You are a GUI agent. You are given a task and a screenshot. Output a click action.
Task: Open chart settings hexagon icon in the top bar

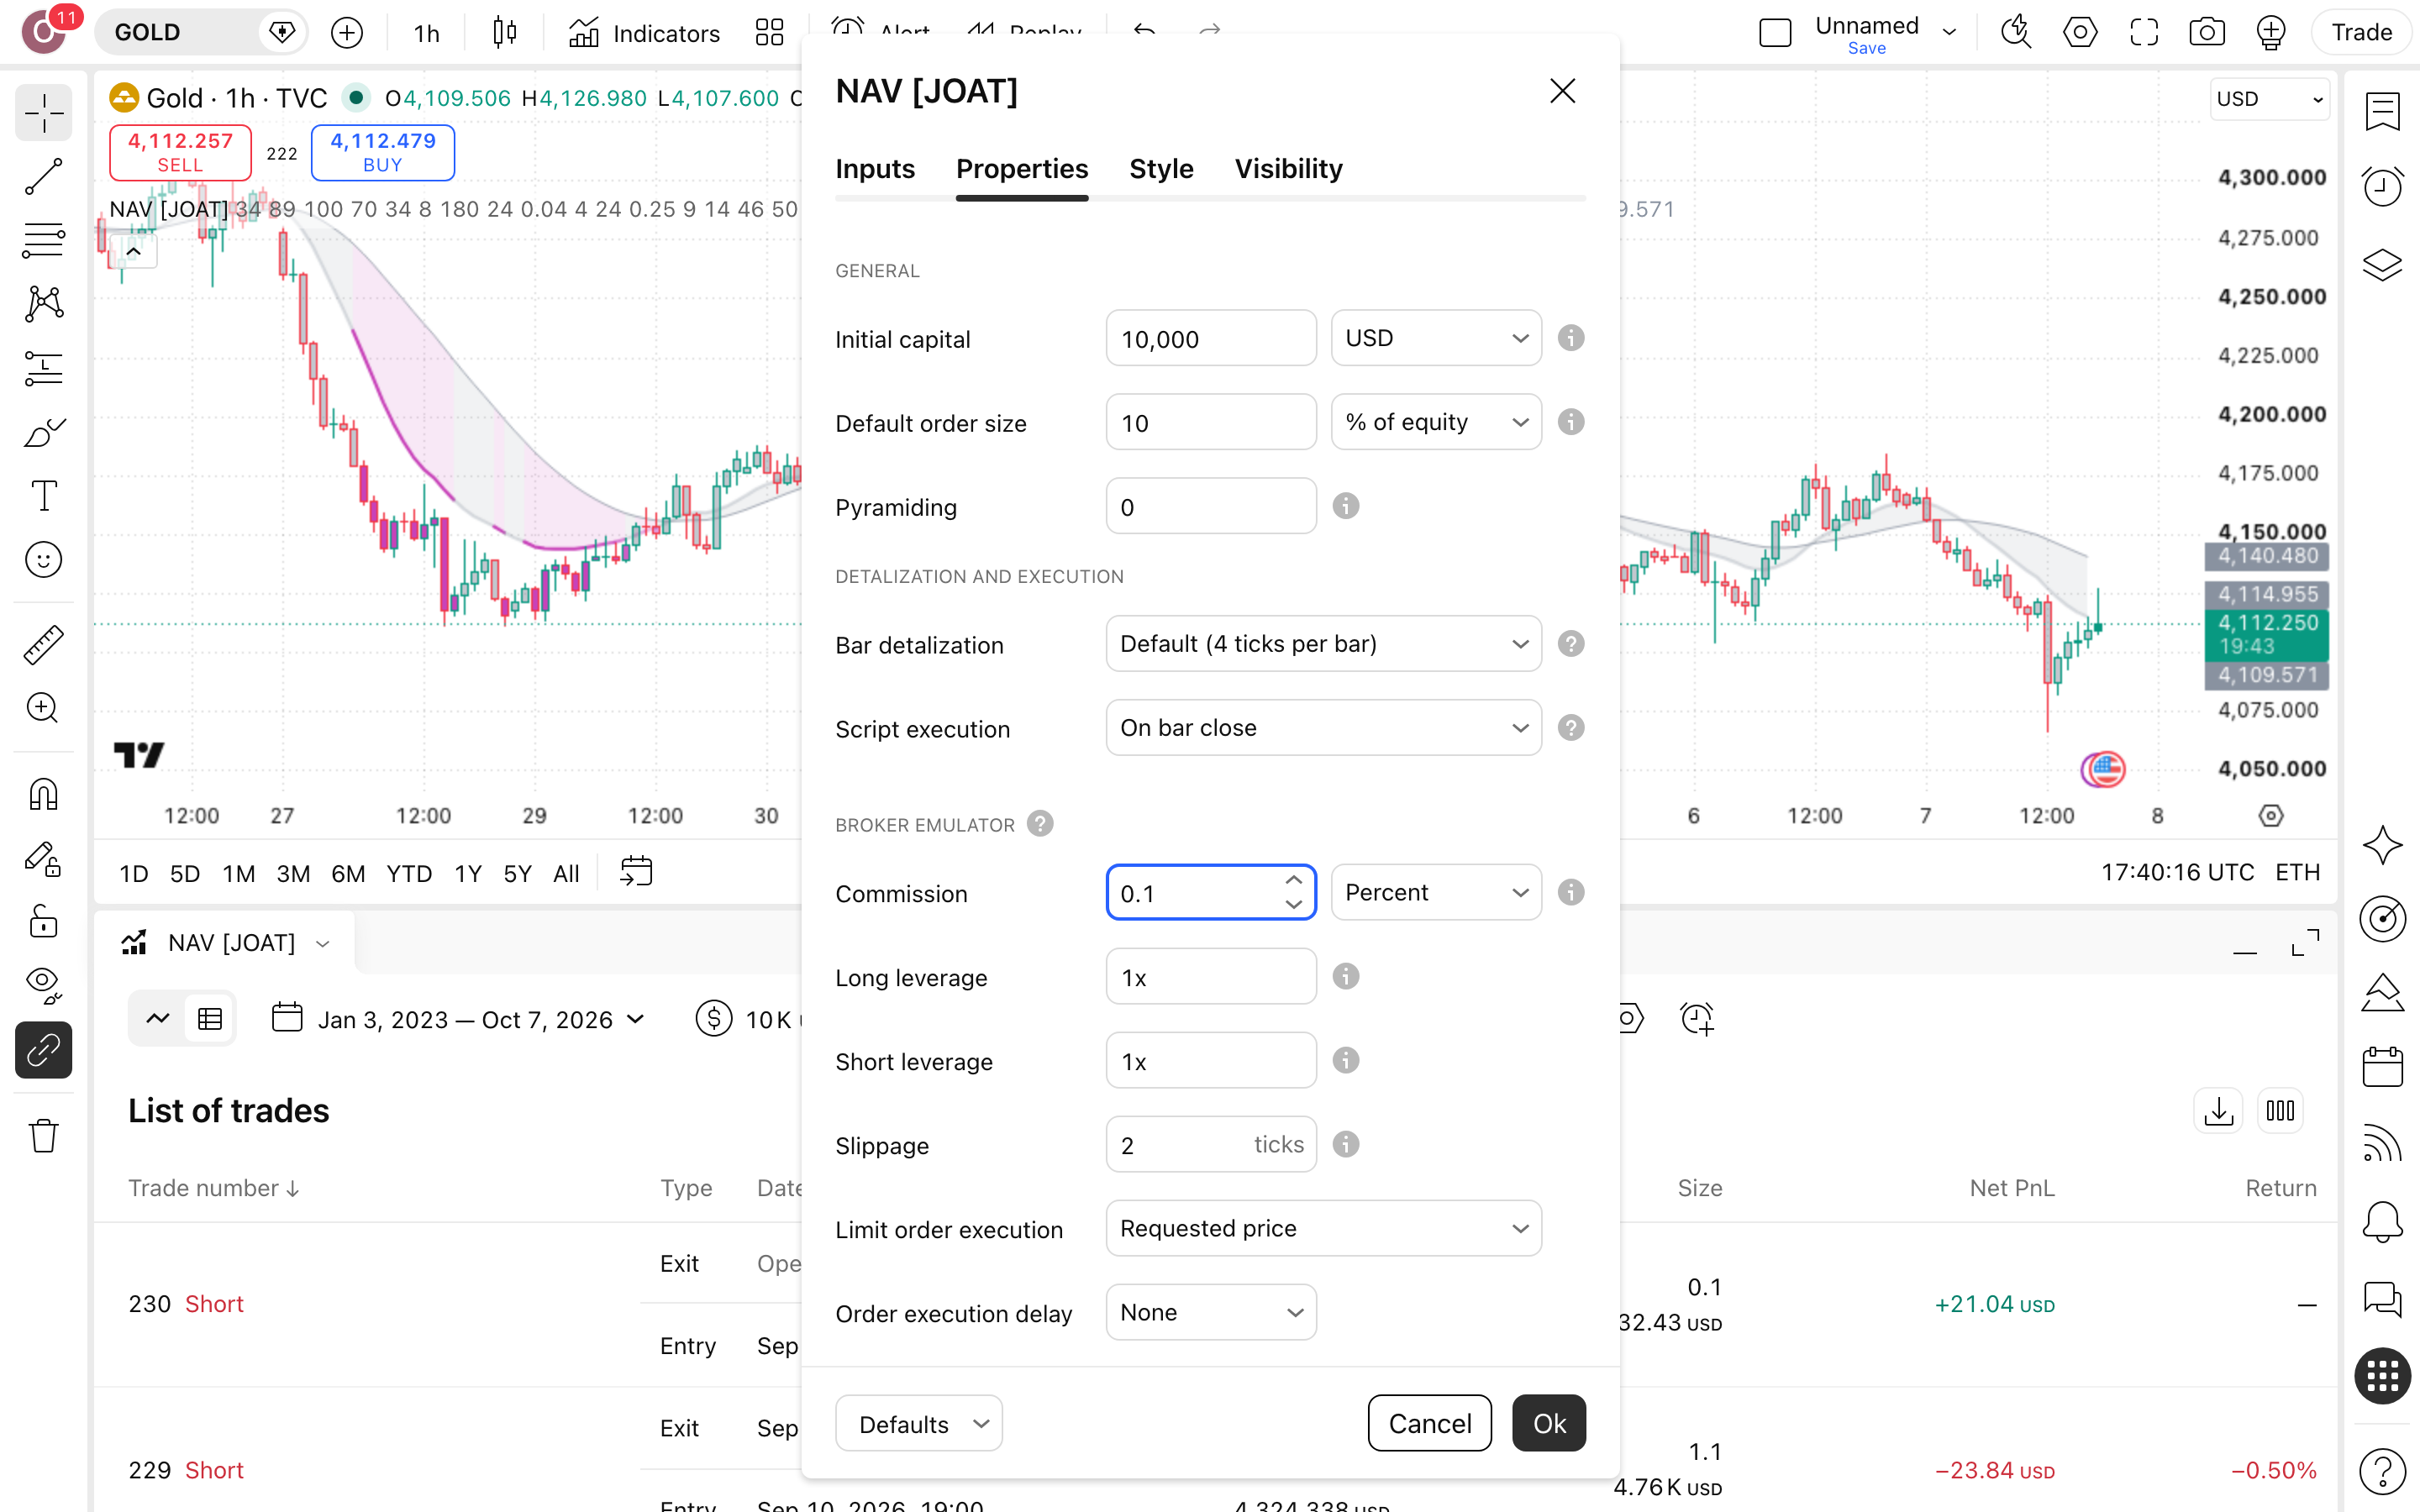tap(2080, 32)
